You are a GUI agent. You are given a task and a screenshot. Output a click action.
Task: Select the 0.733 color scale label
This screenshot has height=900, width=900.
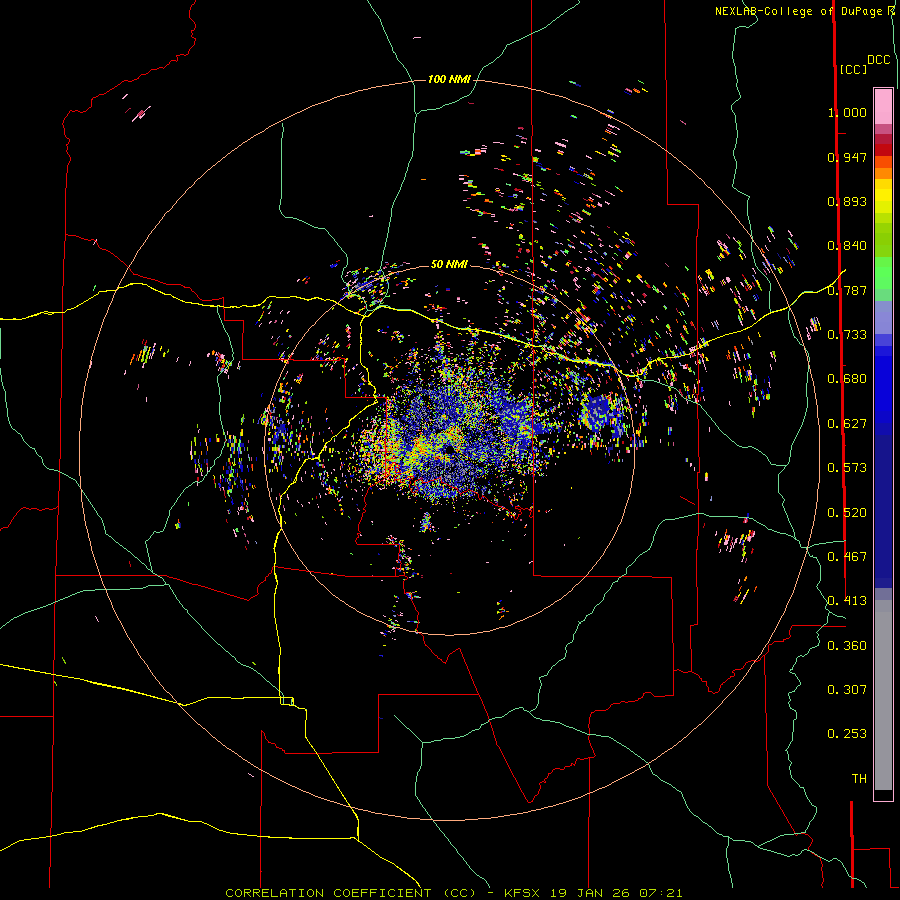(847, 335)
